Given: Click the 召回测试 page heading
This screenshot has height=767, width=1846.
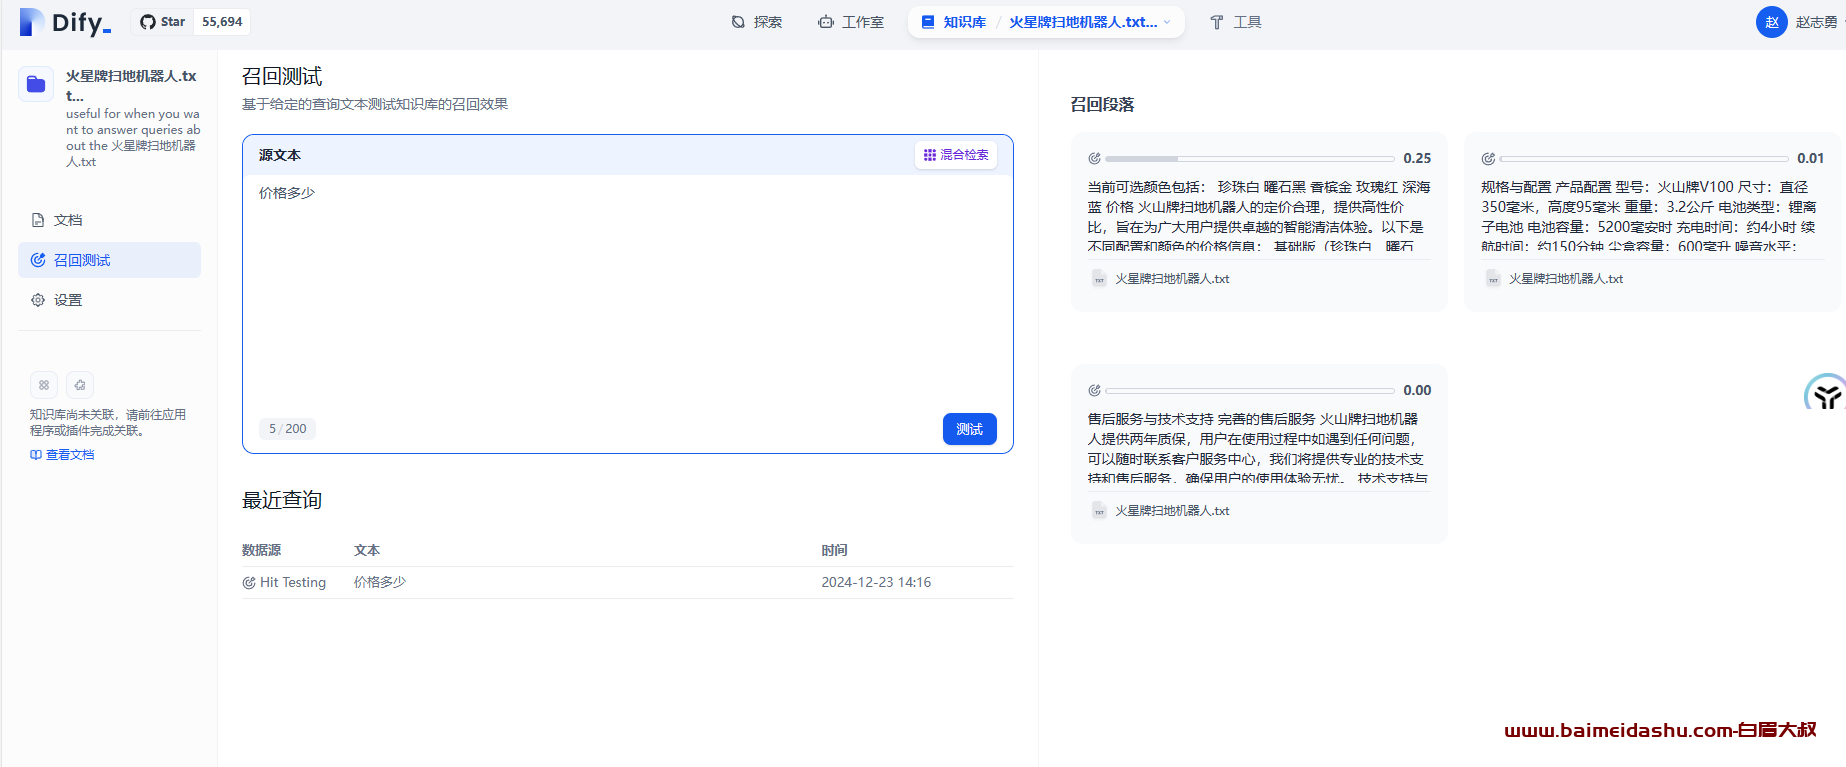Looking at the screenshot, I should click(282, 76).
